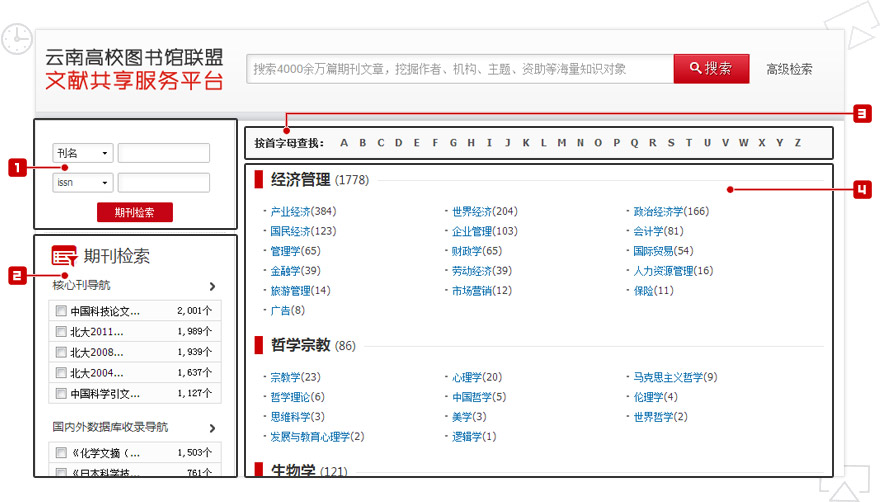
Task: Open the 高级检索 advanced search link
Action: tap(789, 69)
